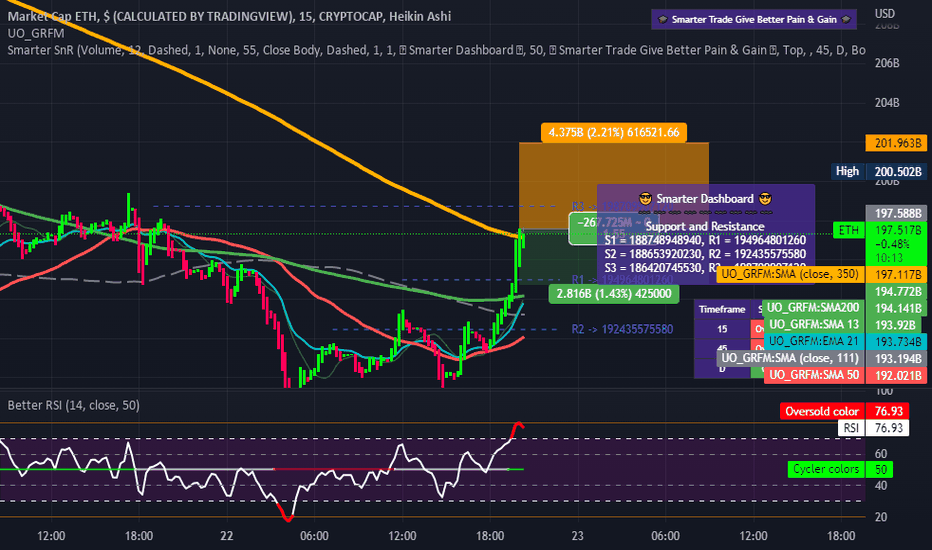Click the Smarter Dashboard header

coord(705,199)
